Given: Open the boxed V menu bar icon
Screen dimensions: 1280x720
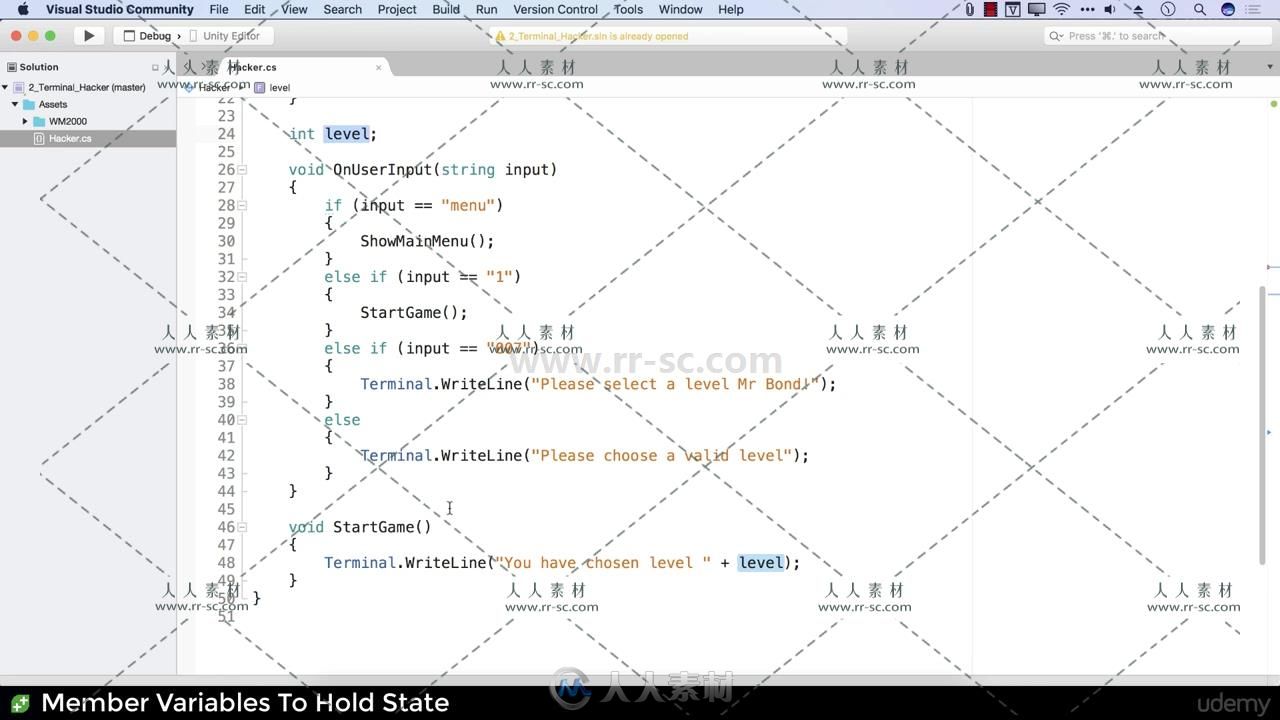Looking at the screenshot, I should 1013,9.
